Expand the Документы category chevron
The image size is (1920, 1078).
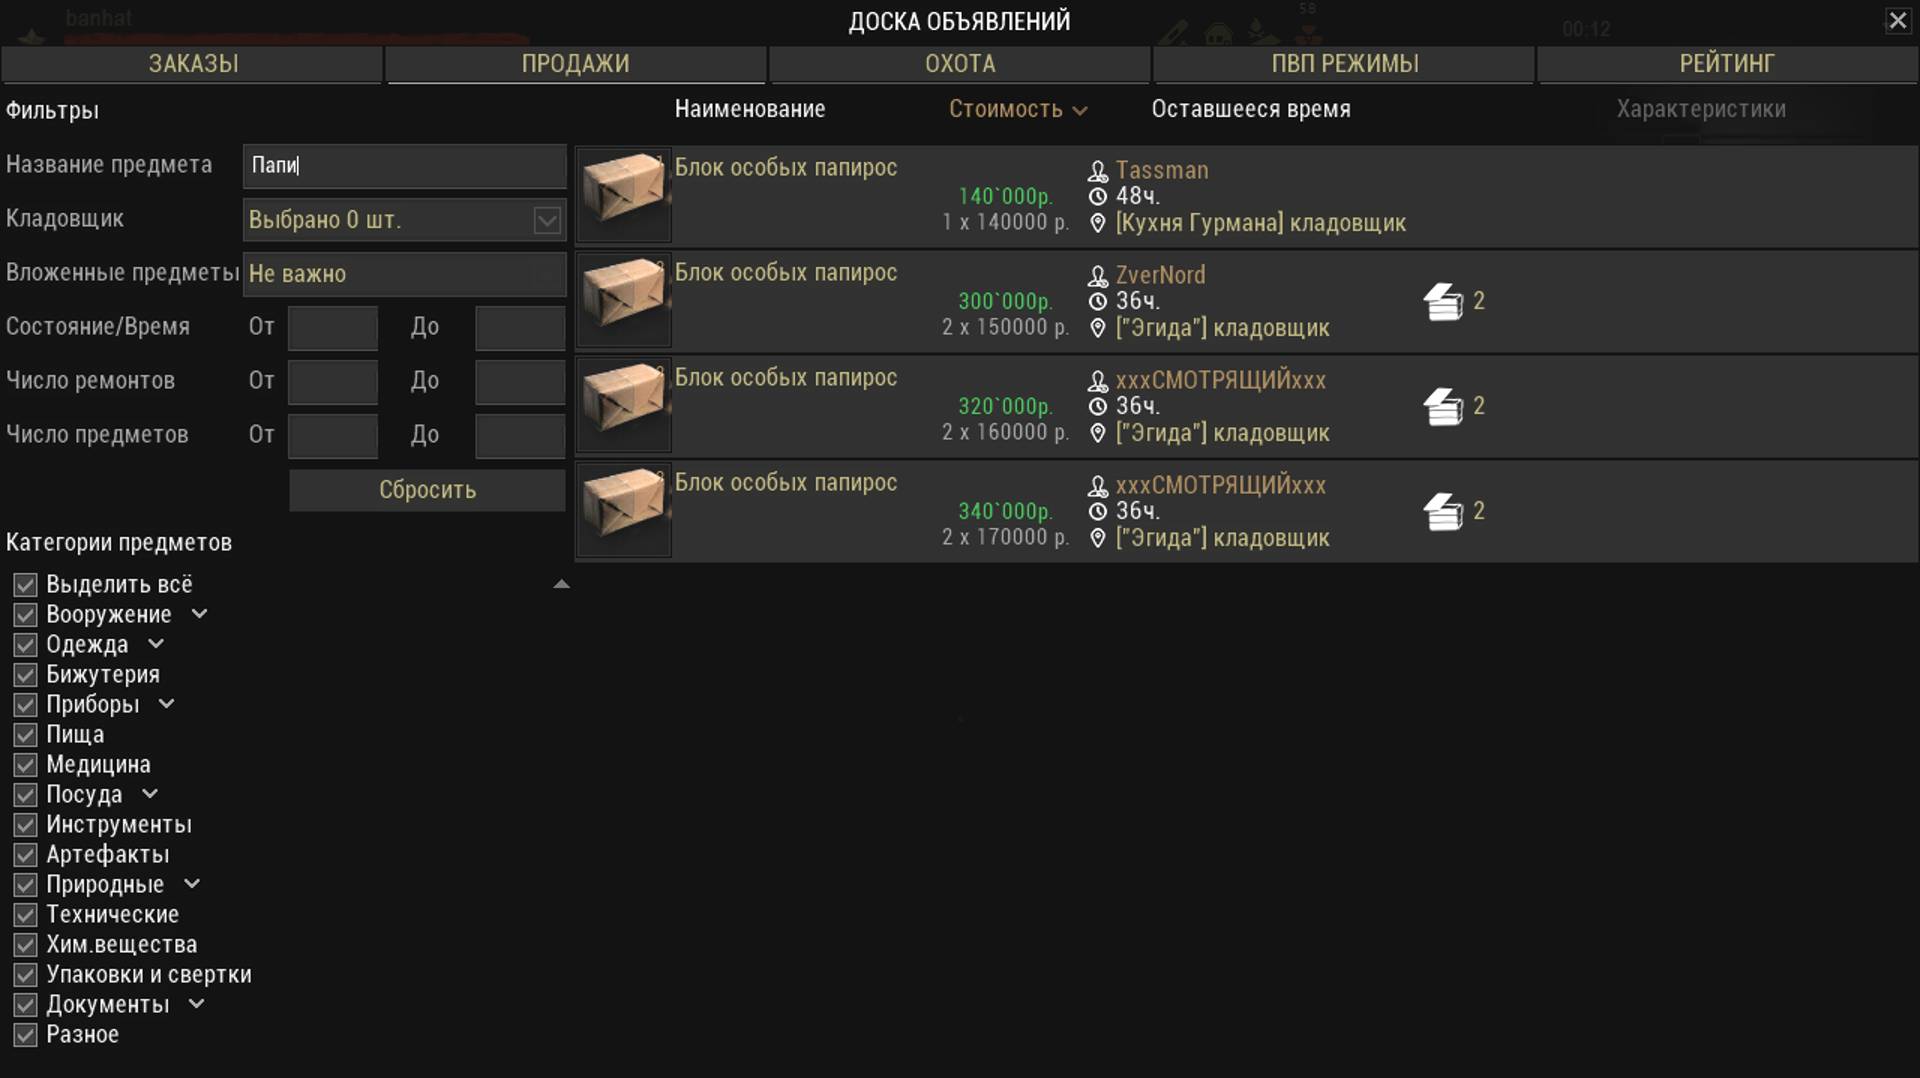tap(197, 1004)
